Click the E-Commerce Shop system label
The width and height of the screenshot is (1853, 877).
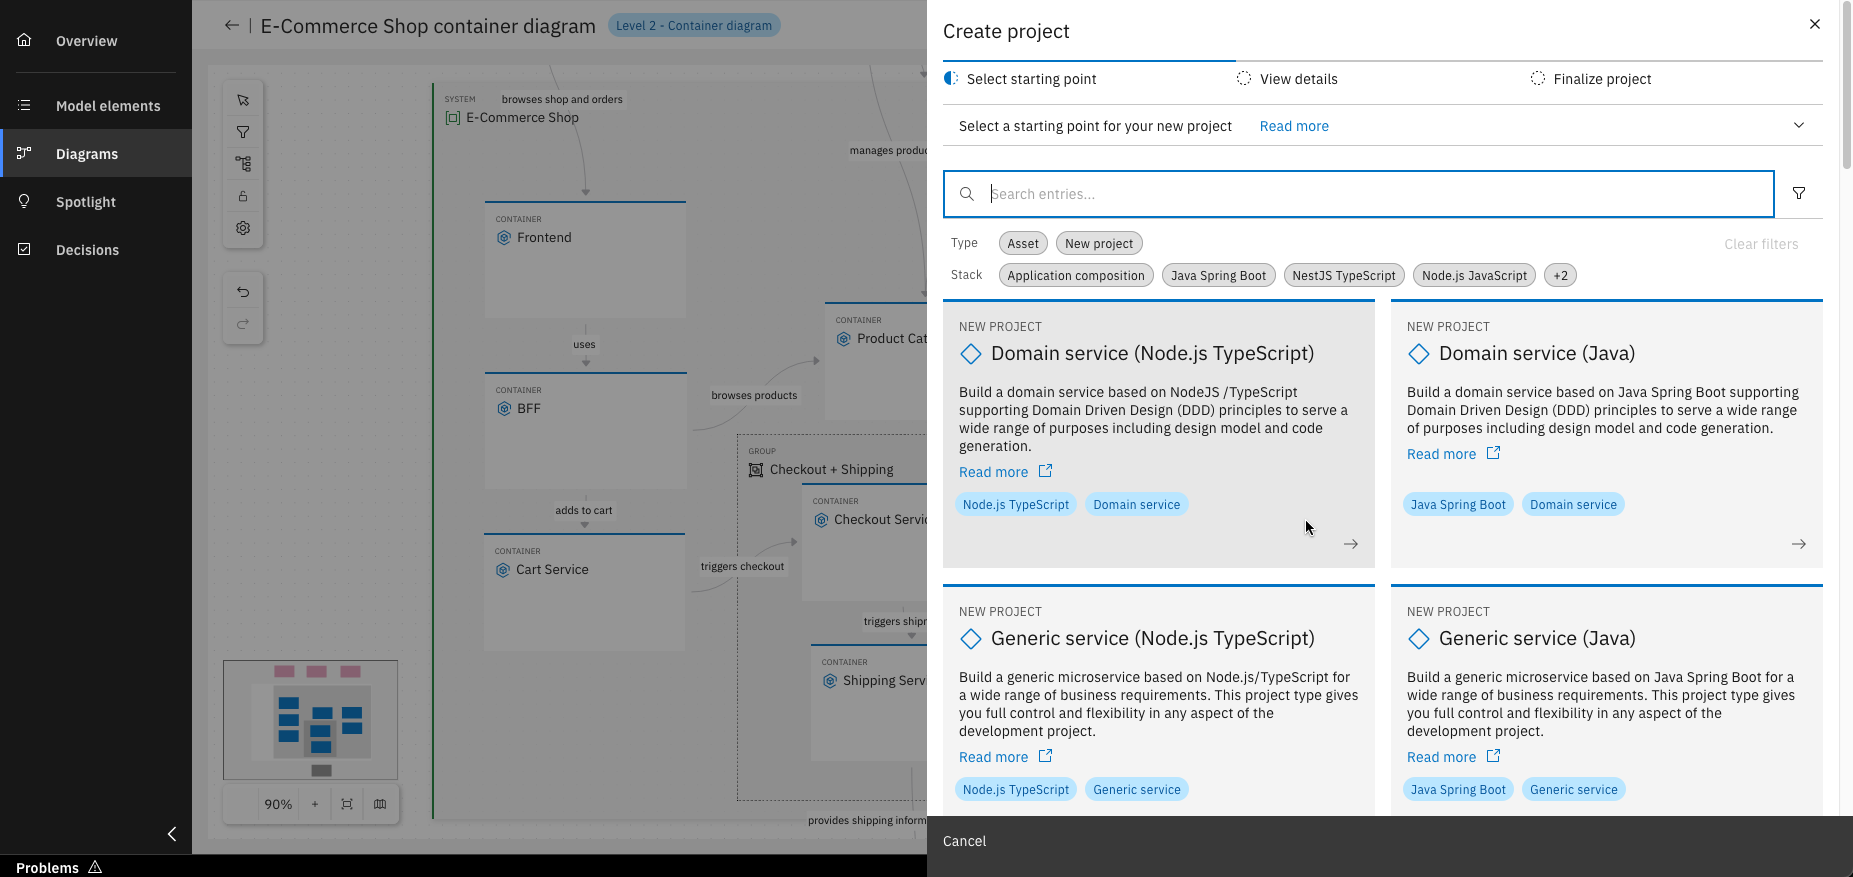[522, 117]
